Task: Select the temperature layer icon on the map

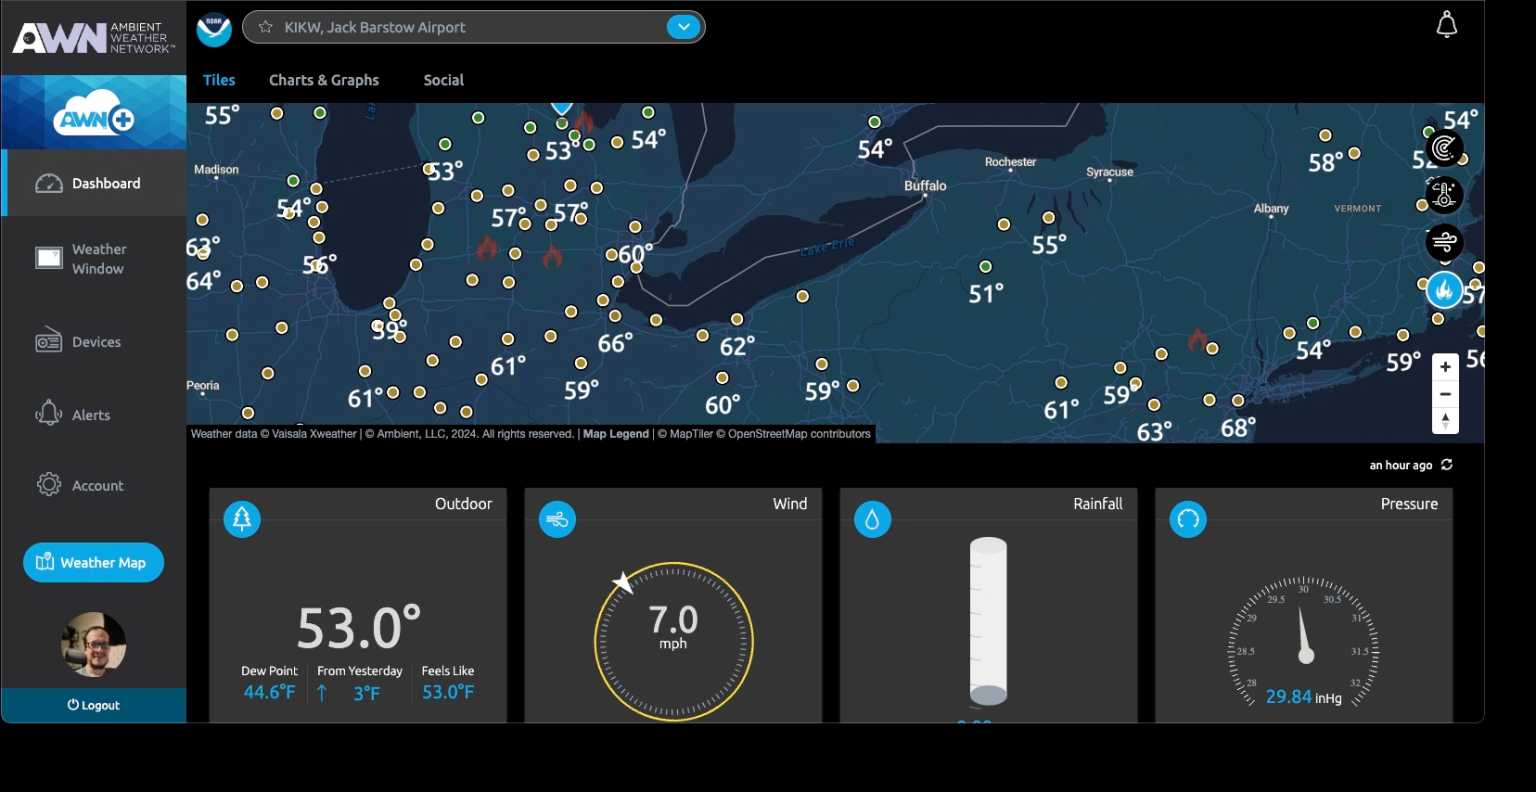Action: [x=1443, y=194]
